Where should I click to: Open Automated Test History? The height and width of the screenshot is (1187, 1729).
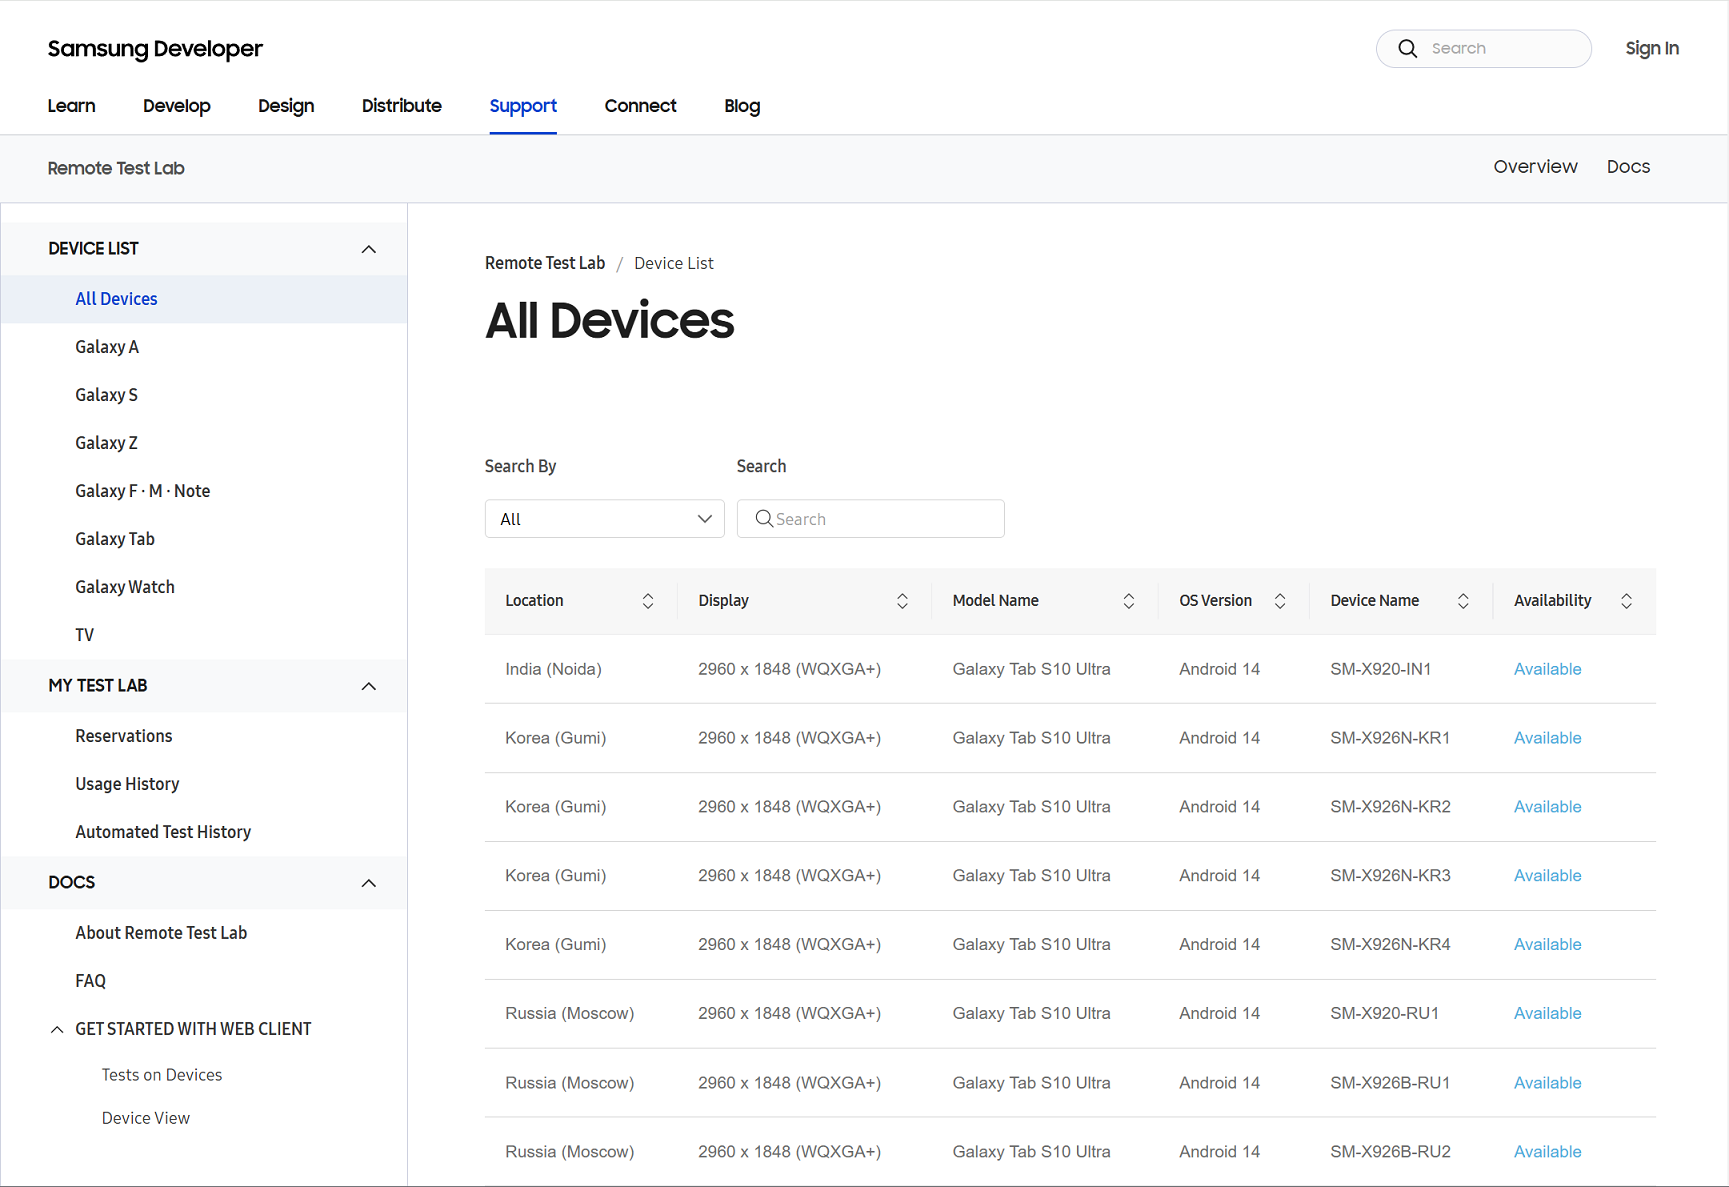point(163,832)
